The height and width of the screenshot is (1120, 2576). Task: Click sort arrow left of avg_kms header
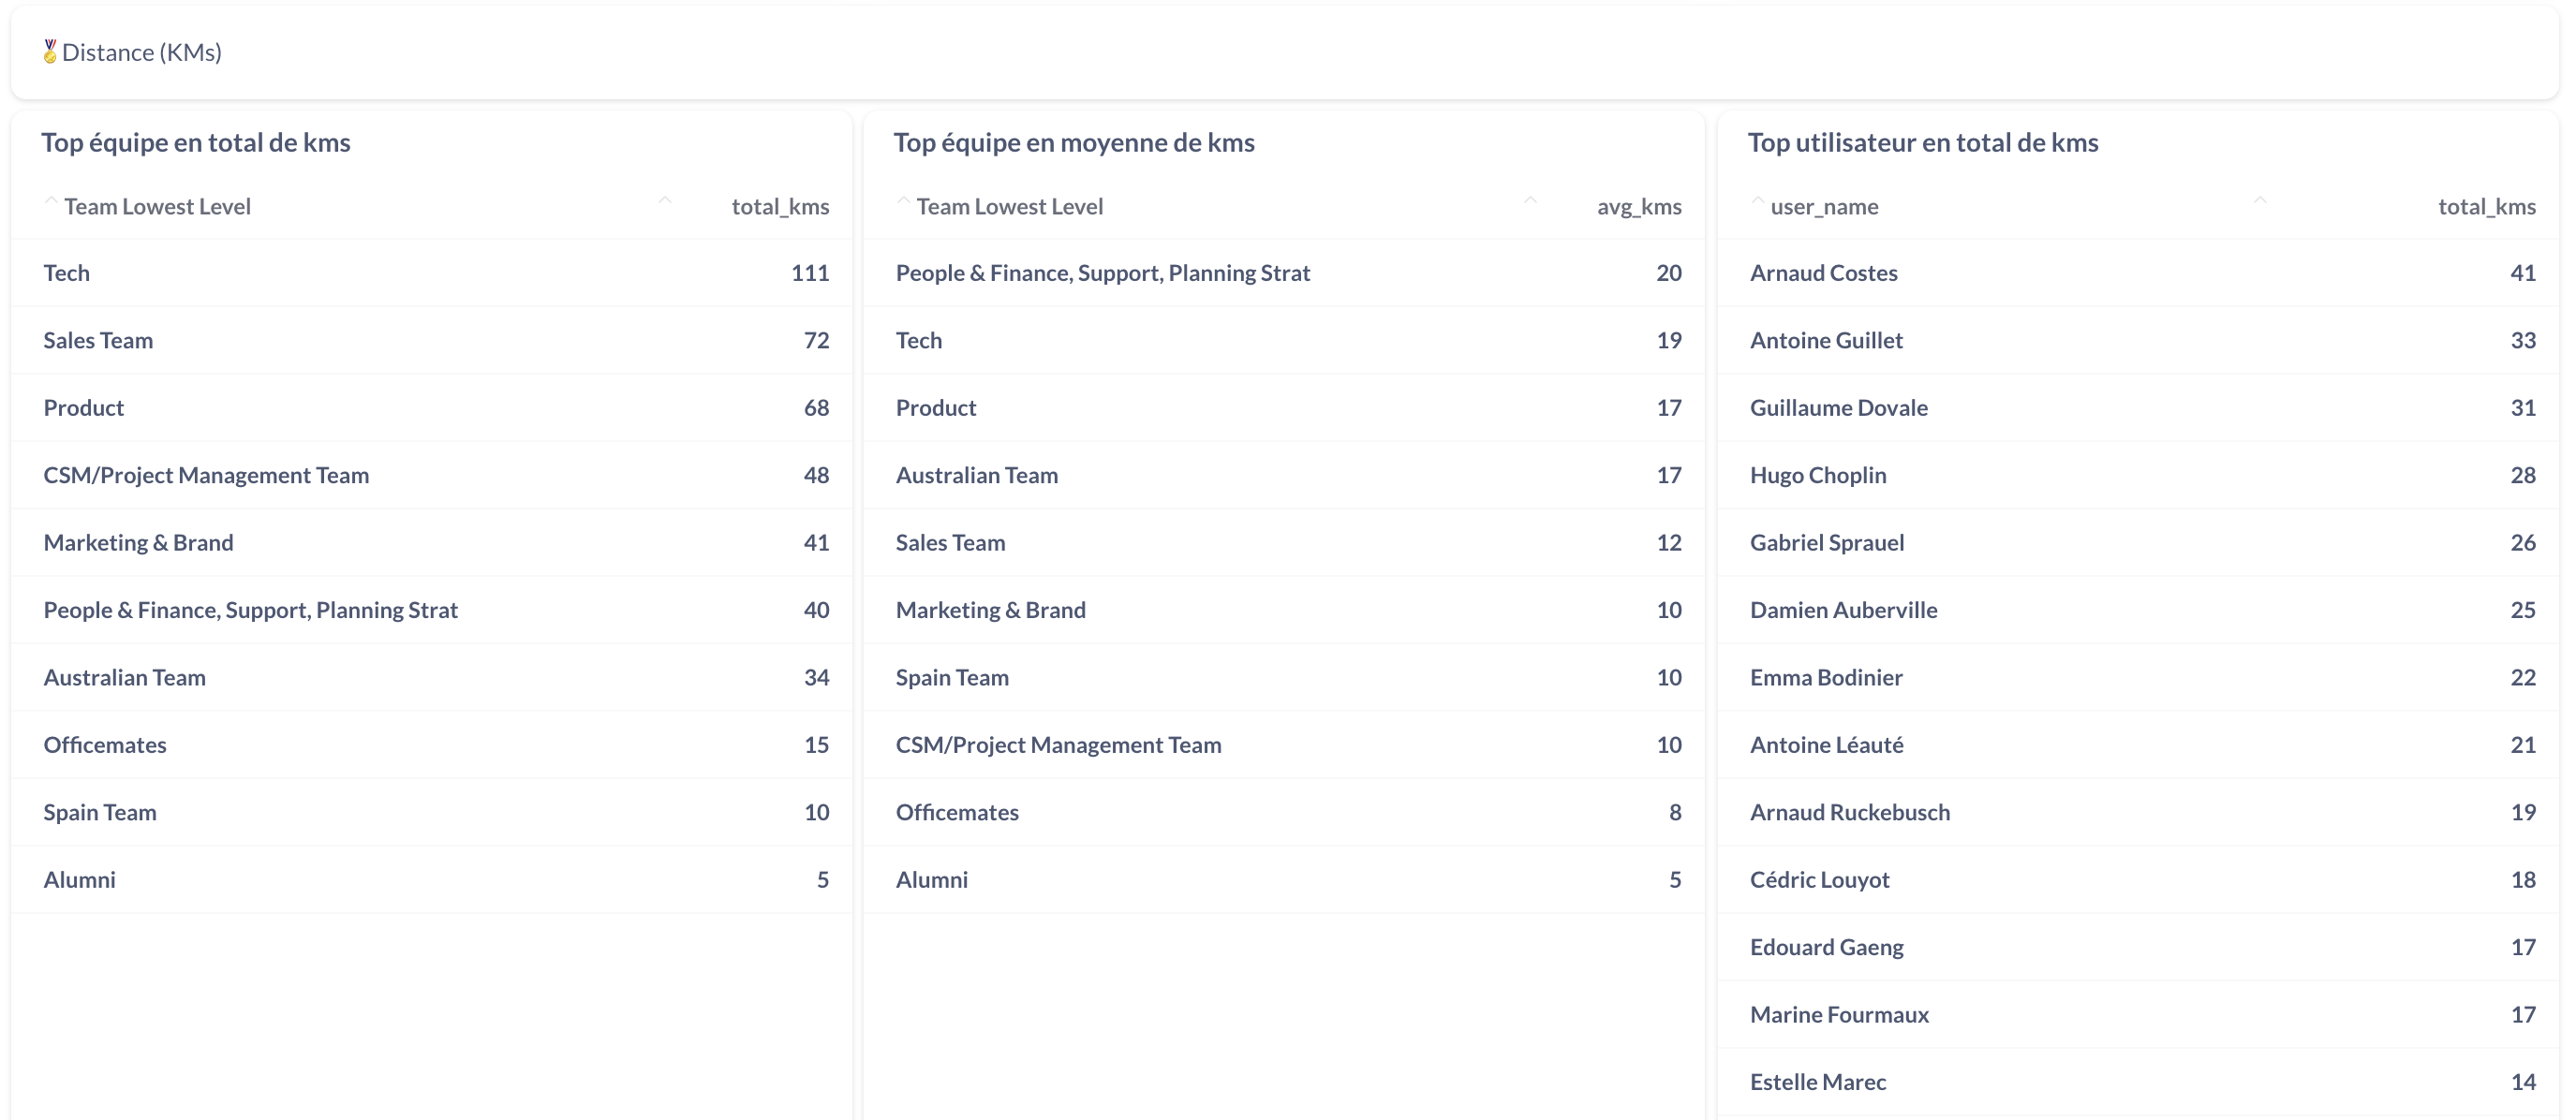1530,202
